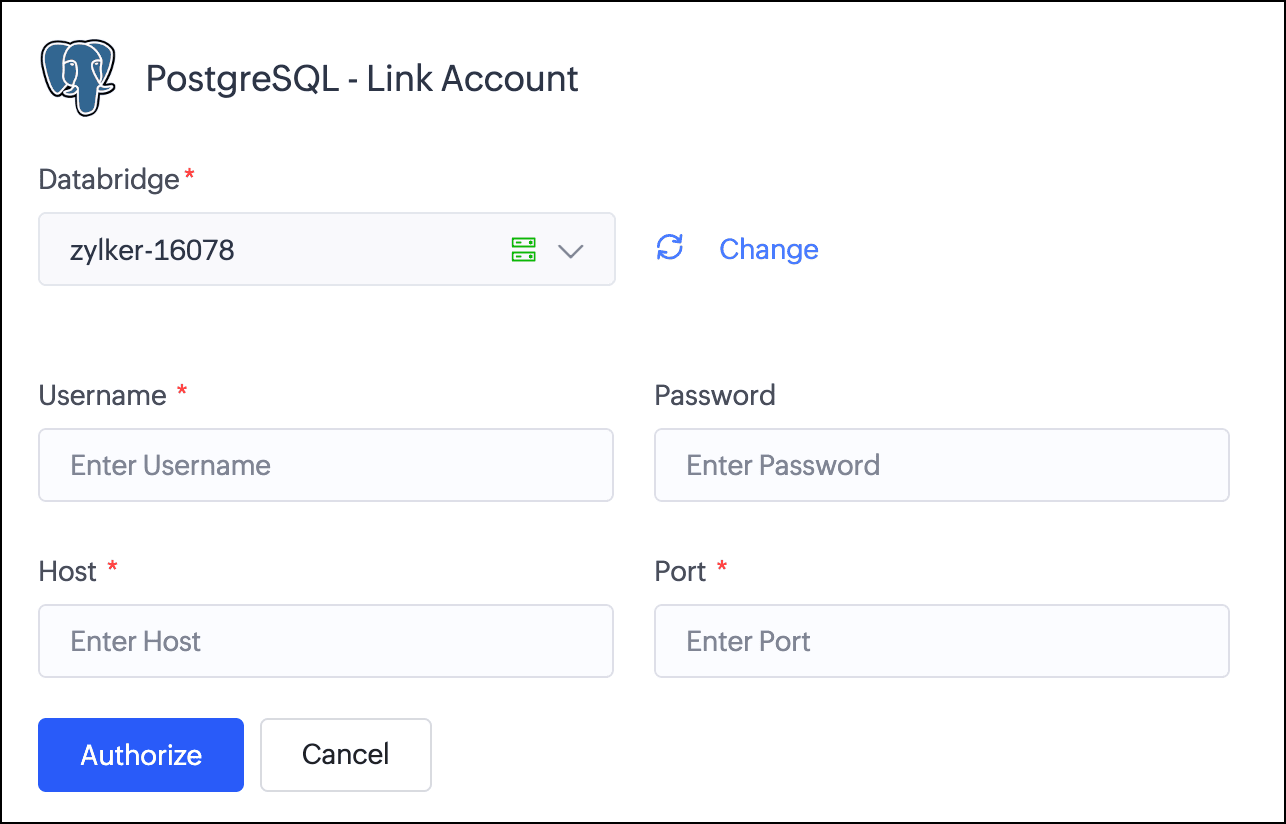Click the PostgreSQL - Link Account title
The width and height of the screenshot is (1286, 824).
pos(362,78)
